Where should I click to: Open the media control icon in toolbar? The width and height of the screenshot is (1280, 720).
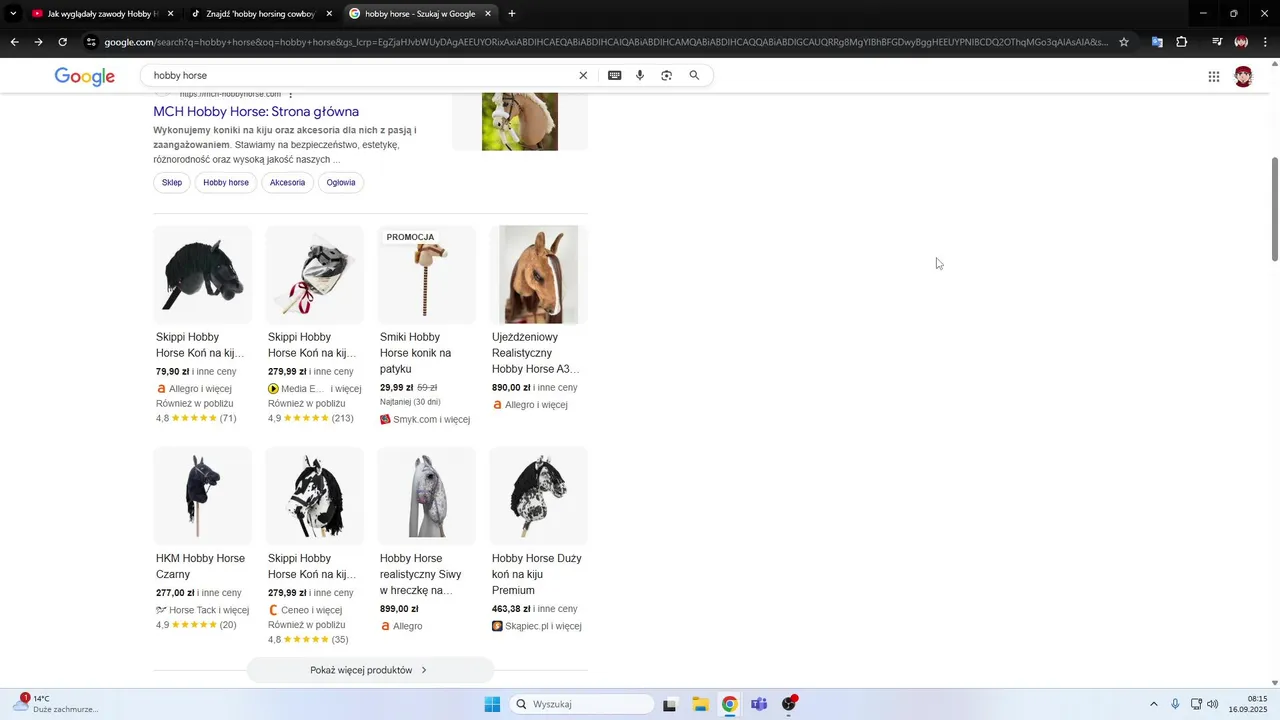[x=1217, y=42]
